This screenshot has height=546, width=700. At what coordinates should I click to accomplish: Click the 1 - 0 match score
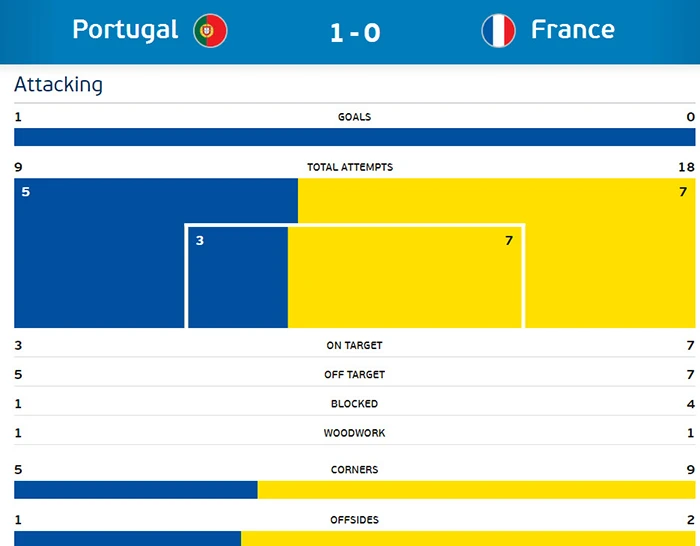pyautogui.click(x=355, y=32)
